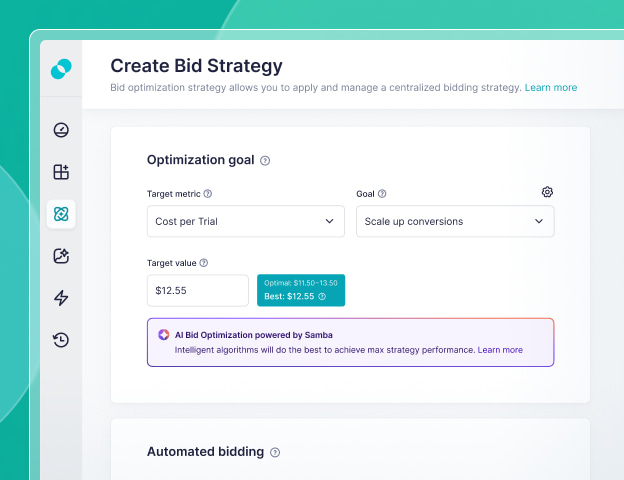Open the dashboard gauge sidebar icon
Viewport: 624px width, 480px height.
61,130
